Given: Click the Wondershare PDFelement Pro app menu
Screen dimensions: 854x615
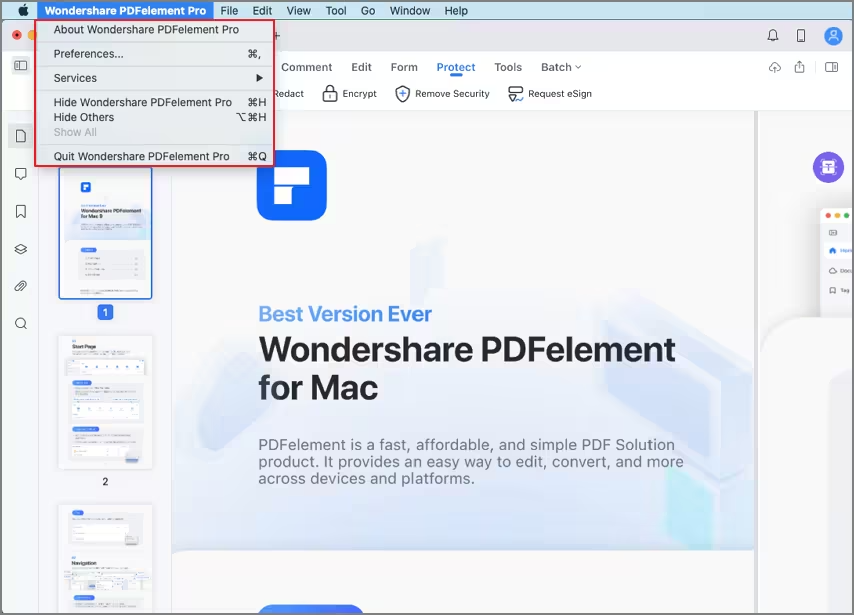Looking at the screenshot, I should point(125,10).
